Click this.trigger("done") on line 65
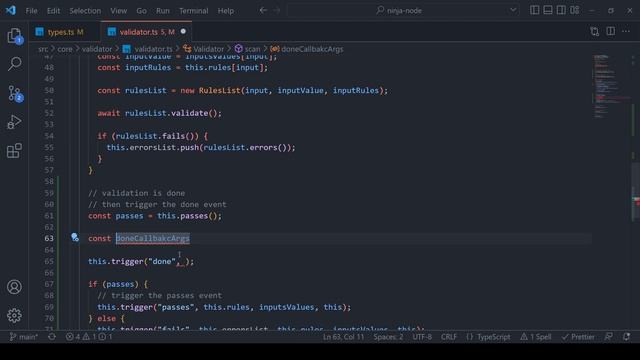Screen dimensions: 640x360 tap(141, 261)
